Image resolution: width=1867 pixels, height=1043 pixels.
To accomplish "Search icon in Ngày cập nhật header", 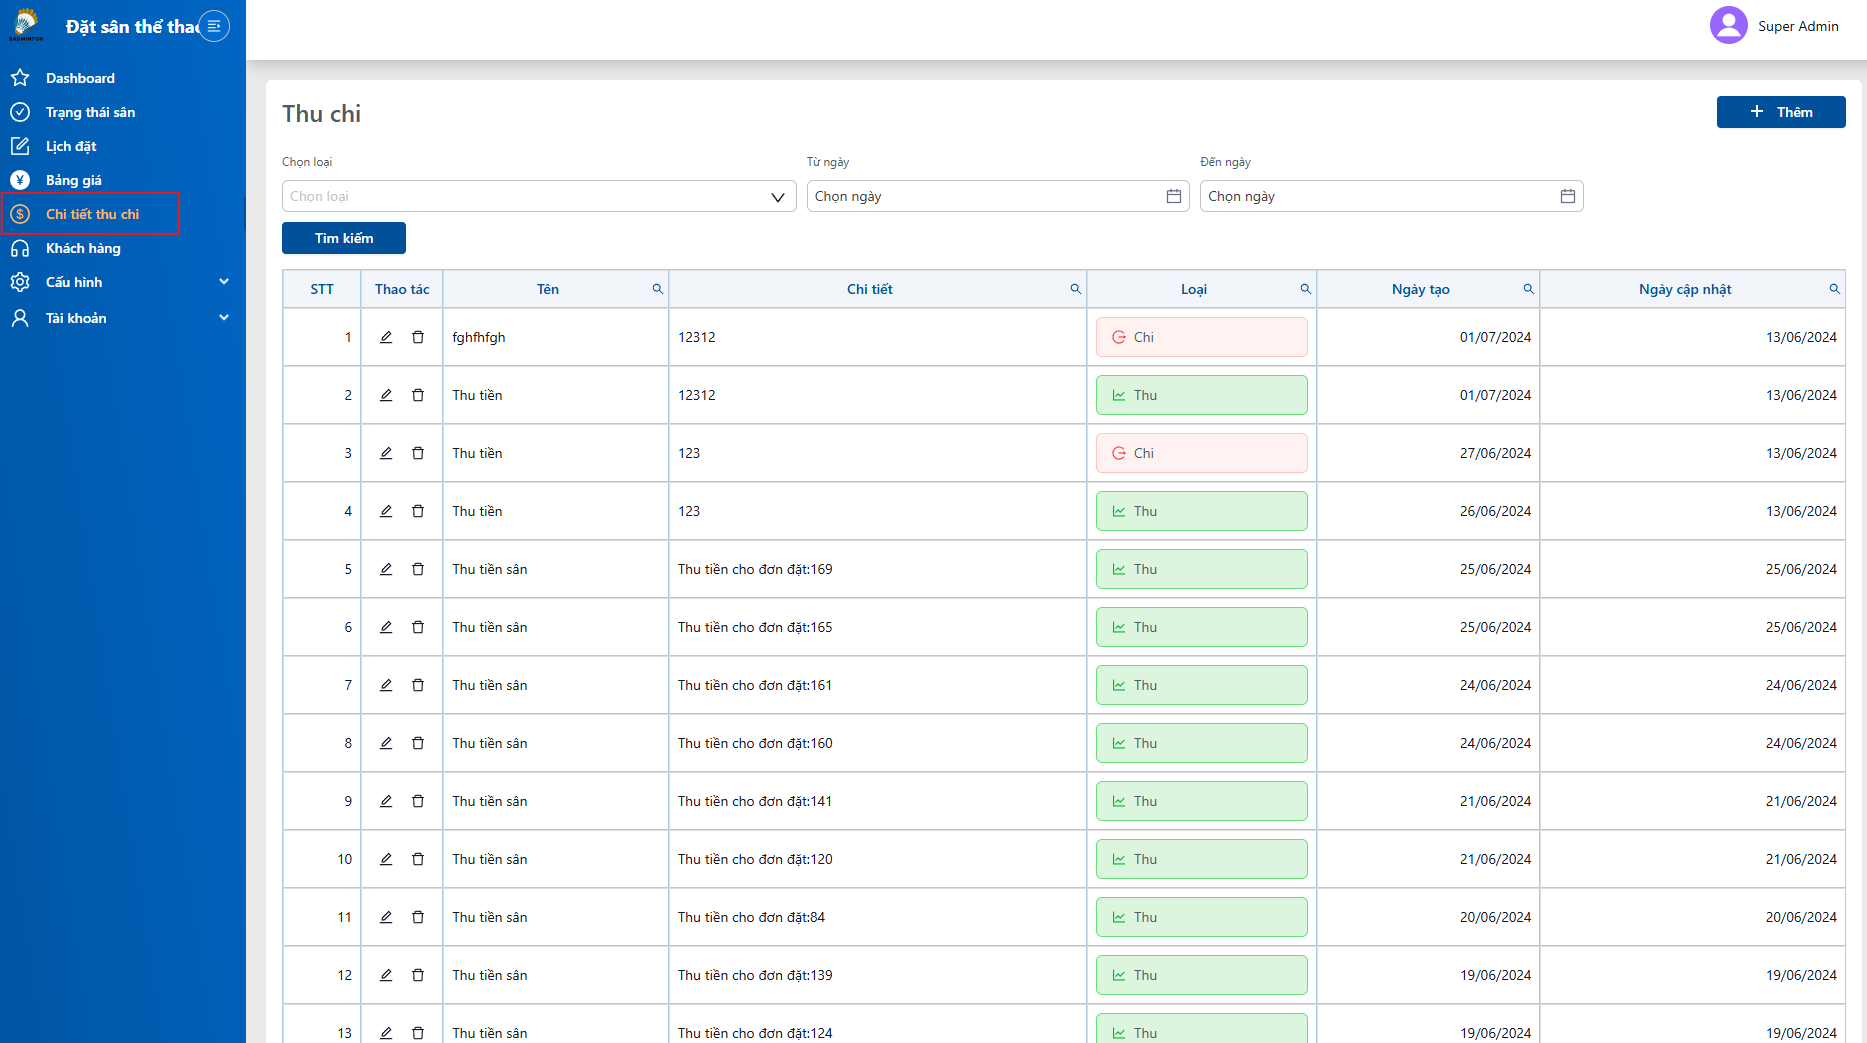I will [1835, 289].
